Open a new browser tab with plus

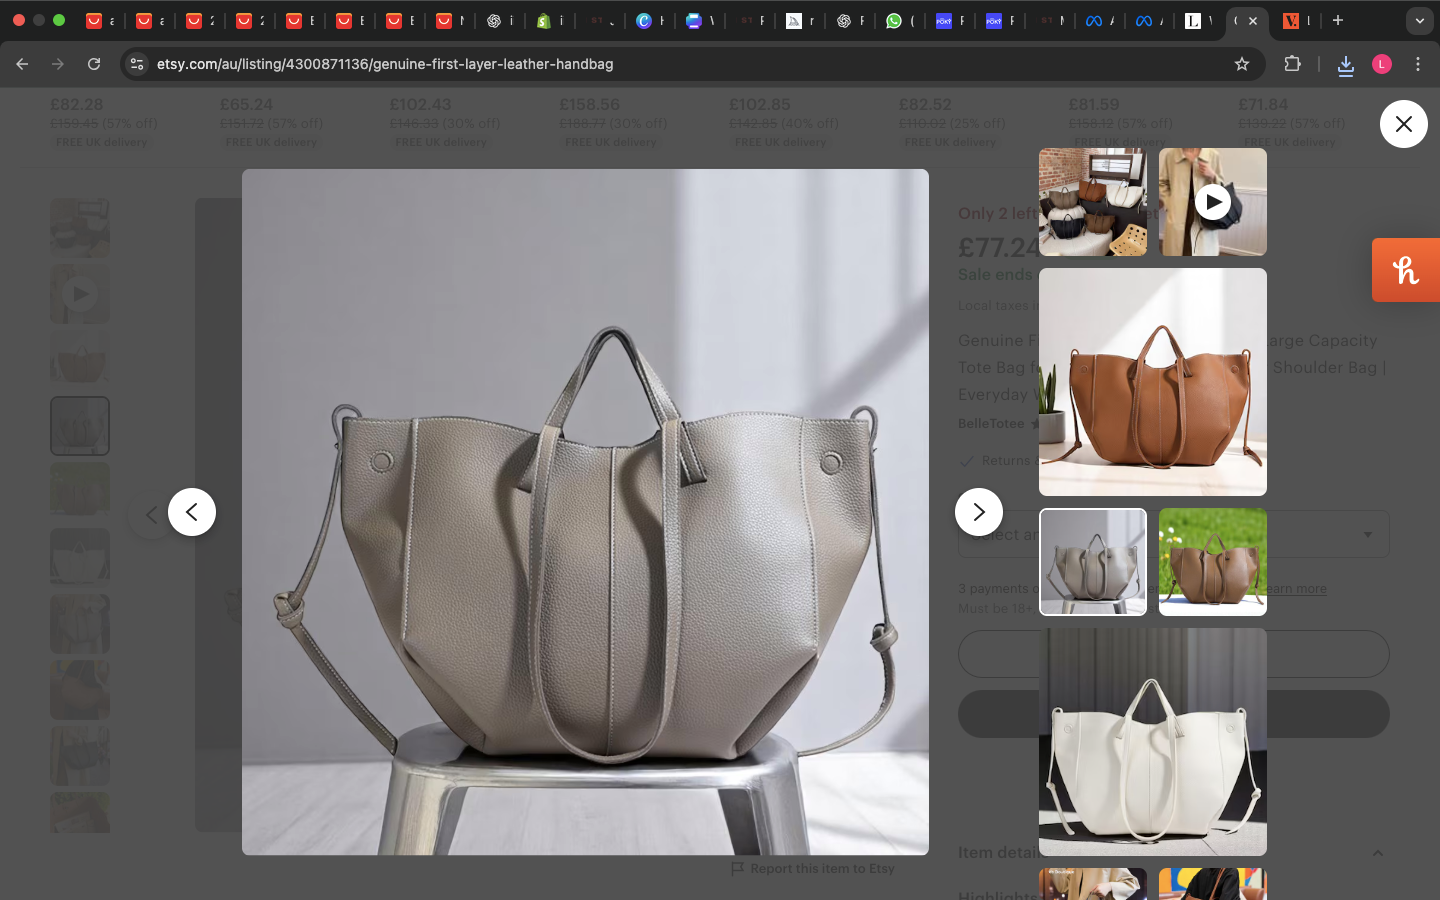point(1338,20)
